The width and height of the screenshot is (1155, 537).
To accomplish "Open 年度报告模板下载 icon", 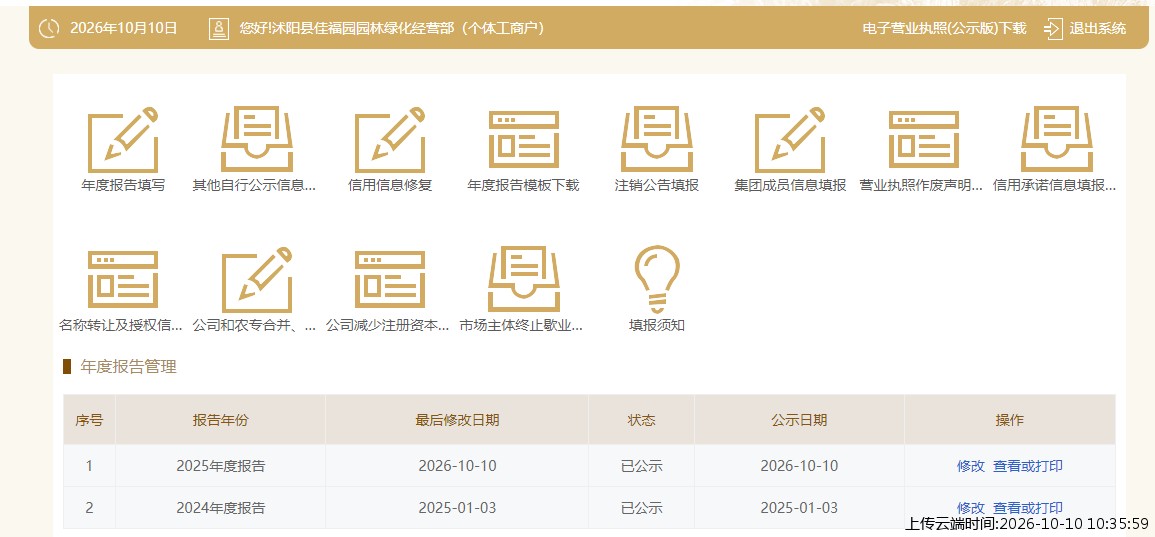I will pyautogui.click(x=524, y=140).
